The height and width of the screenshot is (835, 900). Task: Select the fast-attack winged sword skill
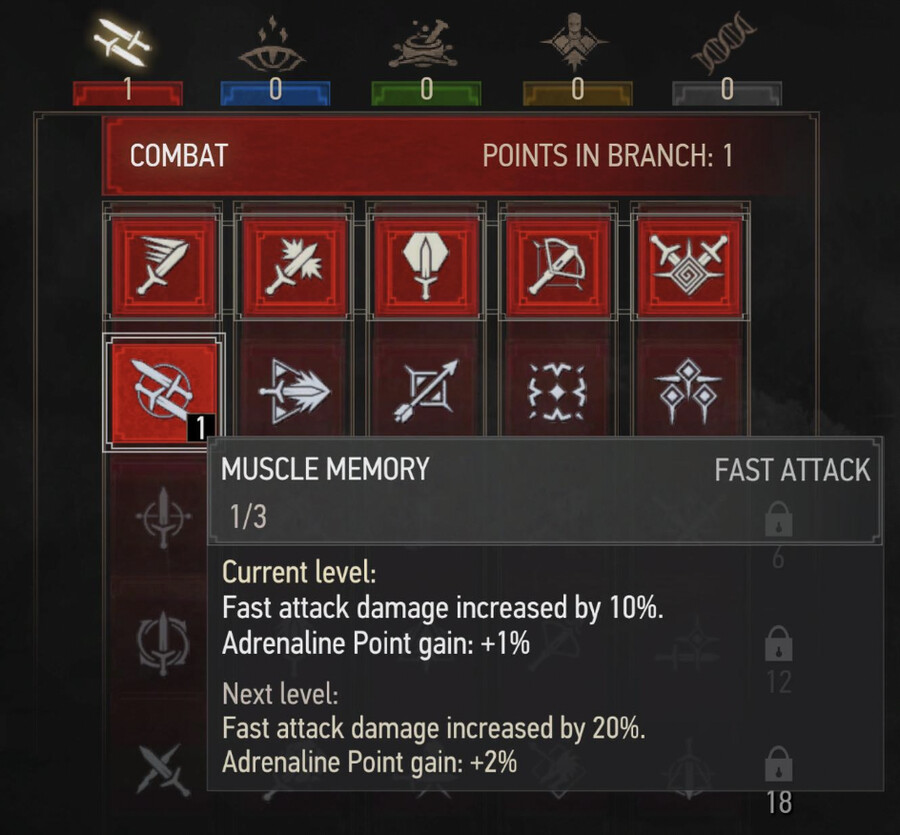164,266
